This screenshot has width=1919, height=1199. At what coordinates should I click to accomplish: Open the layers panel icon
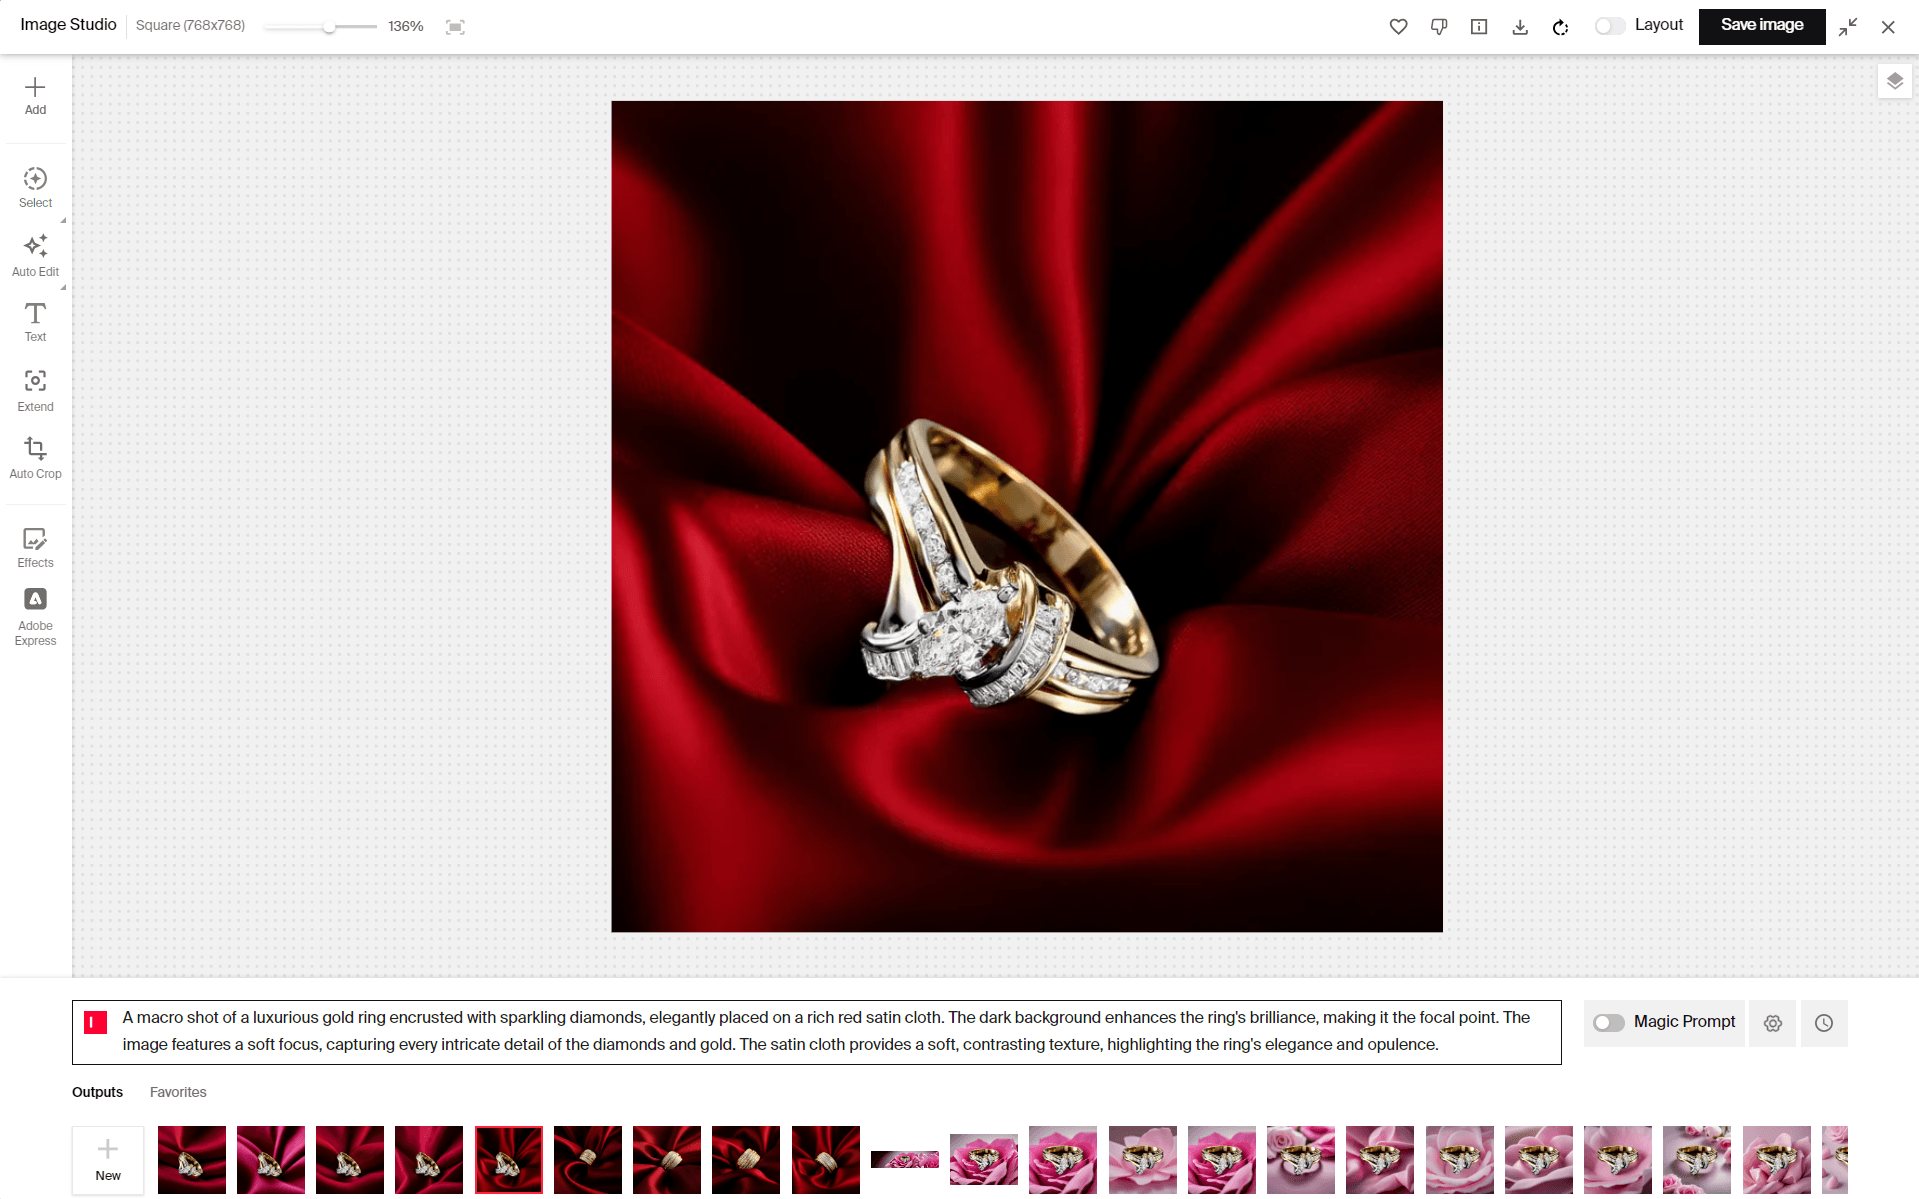click(1894, 81)
